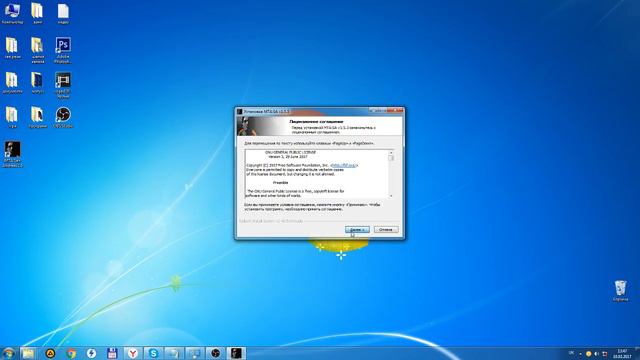Click the Отмена button in the installer
The image size is (640, 360).
(386, 230)
